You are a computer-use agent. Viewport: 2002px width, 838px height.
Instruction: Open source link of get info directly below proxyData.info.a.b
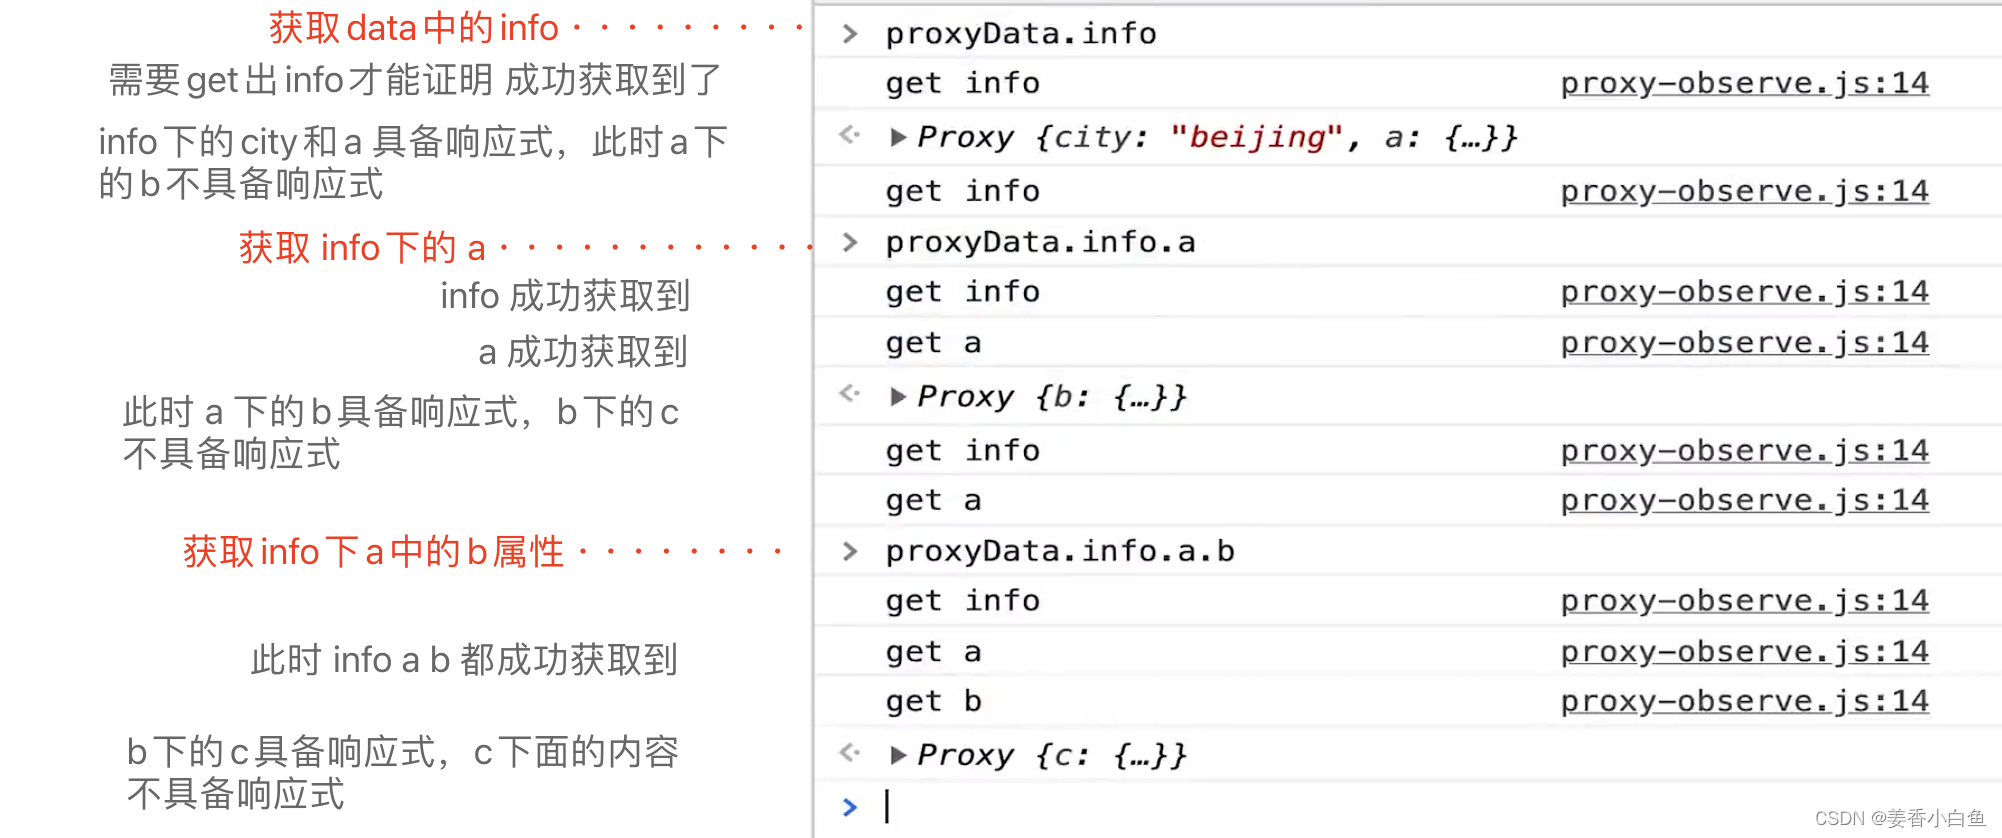[1744, 601]
